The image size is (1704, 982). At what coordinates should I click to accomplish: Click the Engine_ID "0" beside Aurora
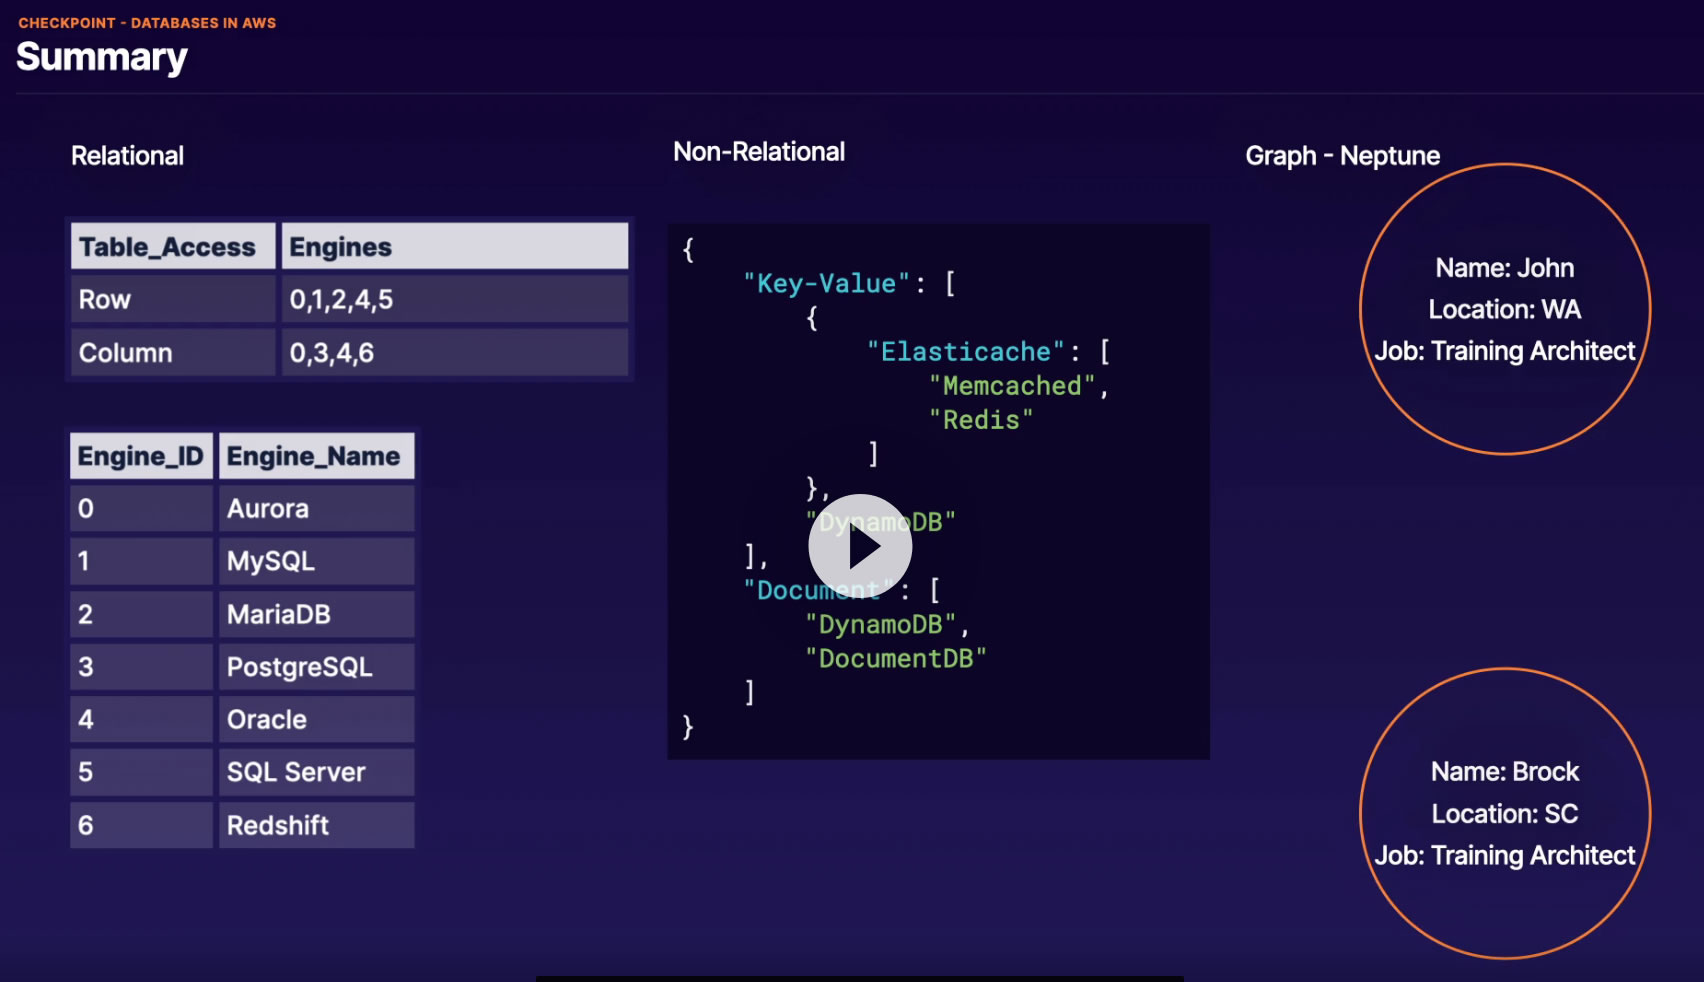click(x=141, y=508)
